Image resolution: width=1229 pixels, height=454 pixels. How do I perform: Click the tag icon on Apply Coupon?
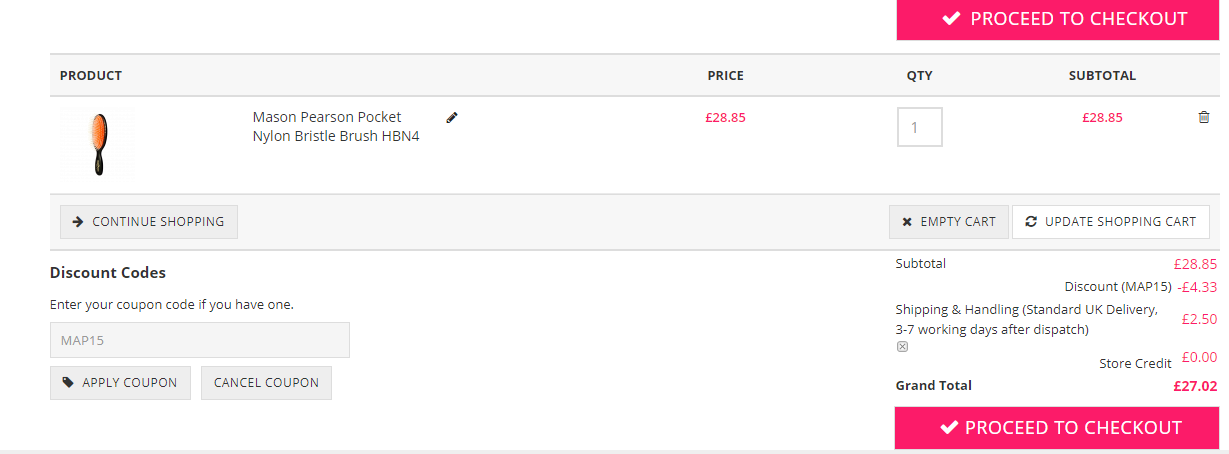coord(68,382)
